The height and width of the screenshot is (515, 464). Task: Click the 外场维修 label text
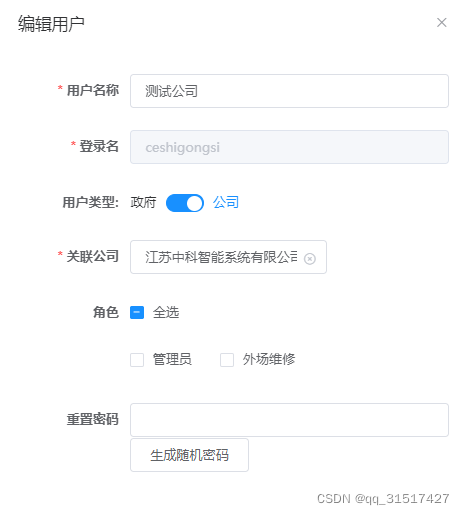(x=269, y=360)
